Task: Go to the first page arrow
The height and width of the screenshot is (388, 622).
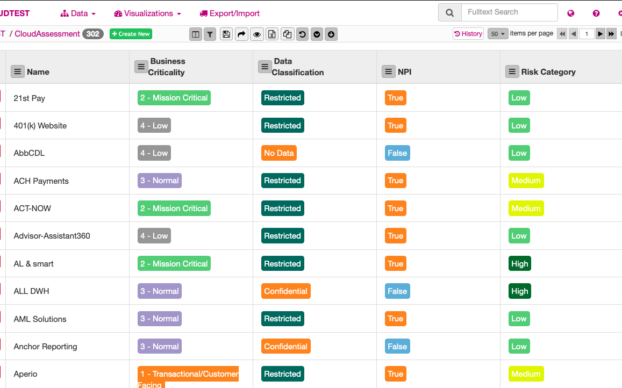Action: pos(562,34)
